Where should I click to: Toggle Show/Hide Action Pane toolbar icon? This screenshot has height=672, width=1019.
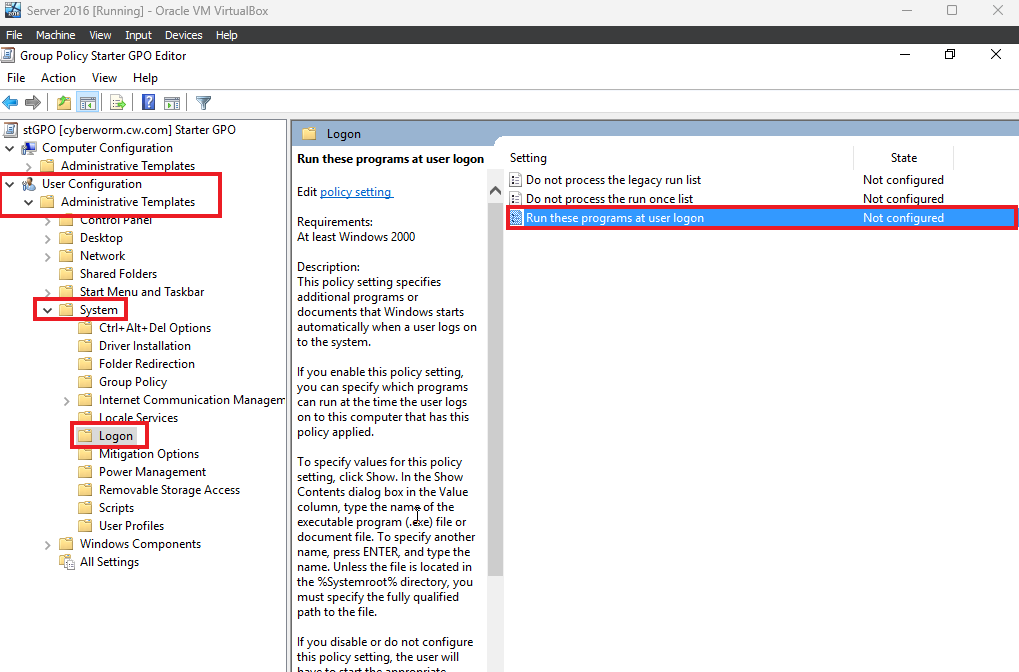click(x=172, y=103)
